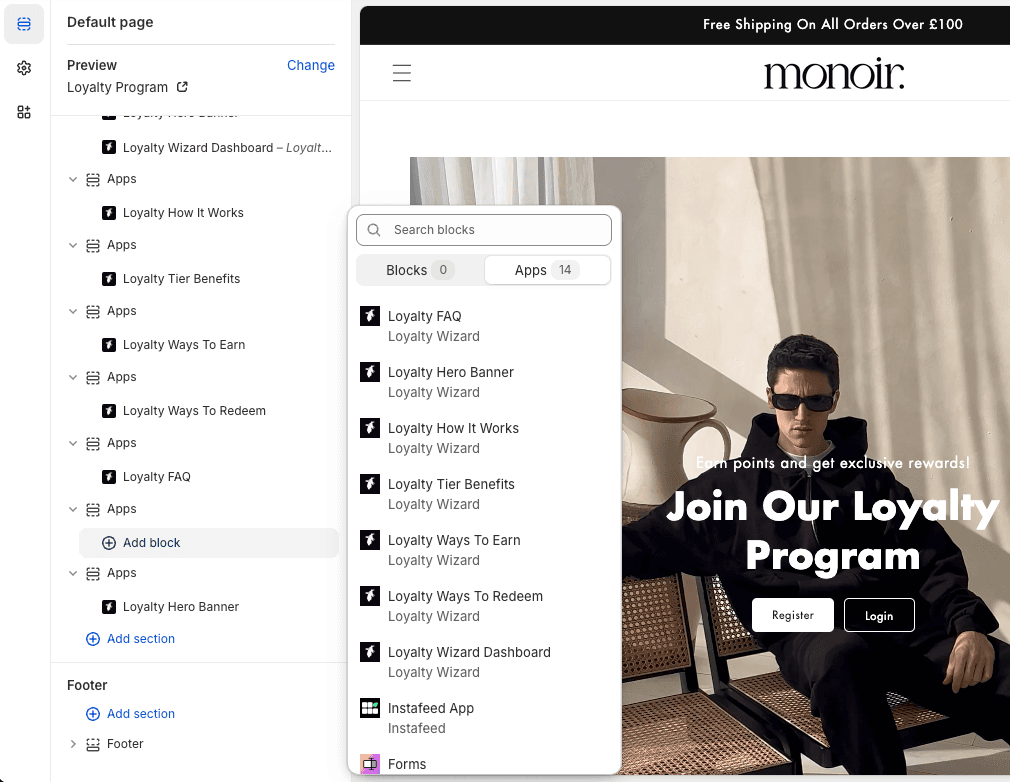Select the Instafeed App icon in the block picker

370,708
